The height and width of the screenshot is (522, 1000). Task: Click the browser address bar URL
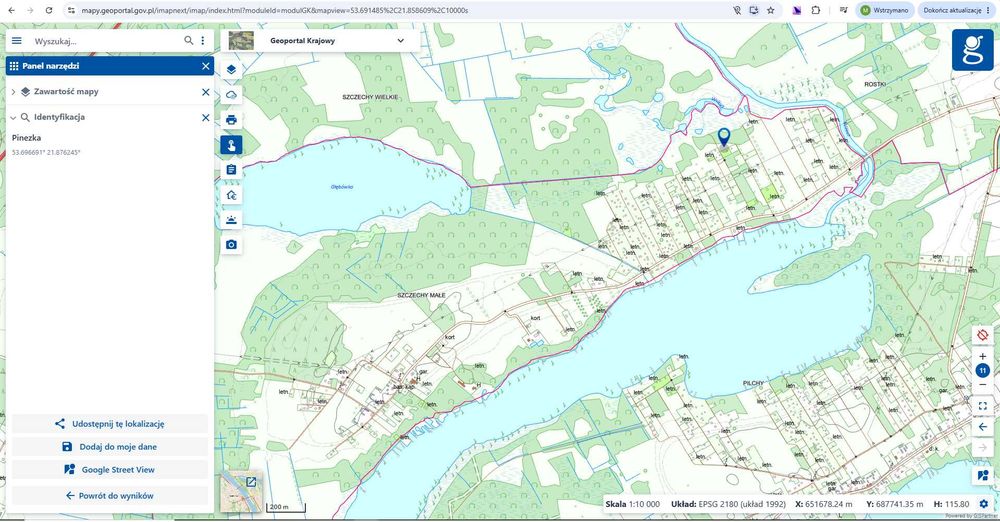pos(274,10)
